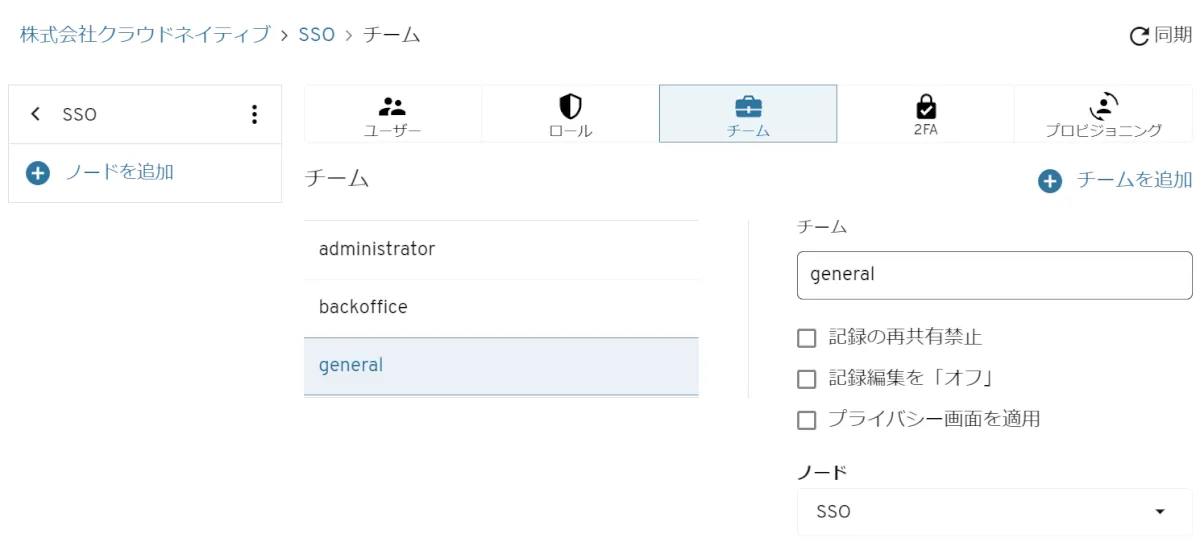
Task: Click the チーム briefcase icon
Action: coord(748,106)
